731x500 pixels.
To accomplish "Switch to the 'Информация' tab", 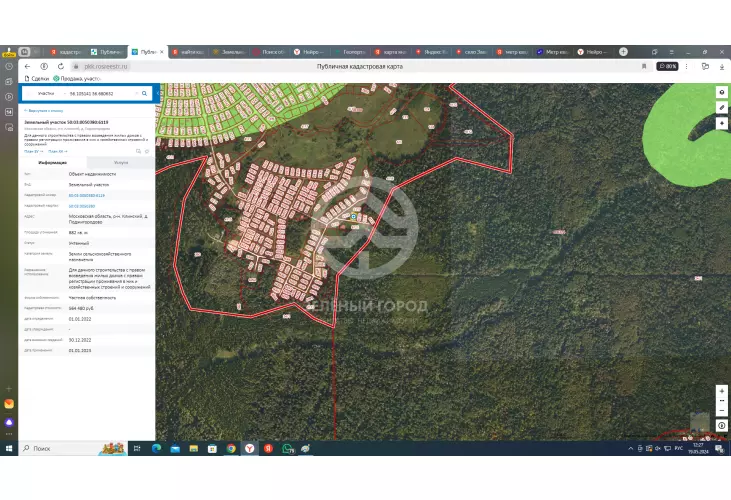I will pos(53,163).
